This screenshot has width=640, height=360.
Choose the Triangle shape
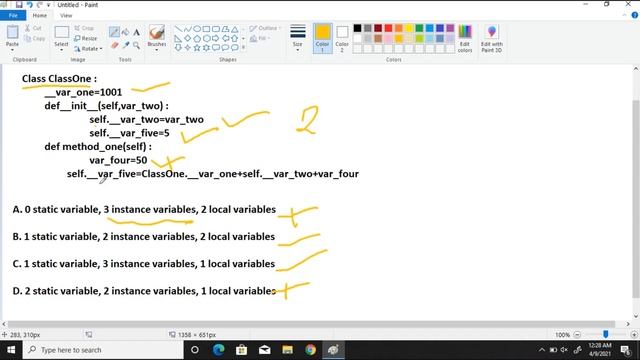pos(235,29)
